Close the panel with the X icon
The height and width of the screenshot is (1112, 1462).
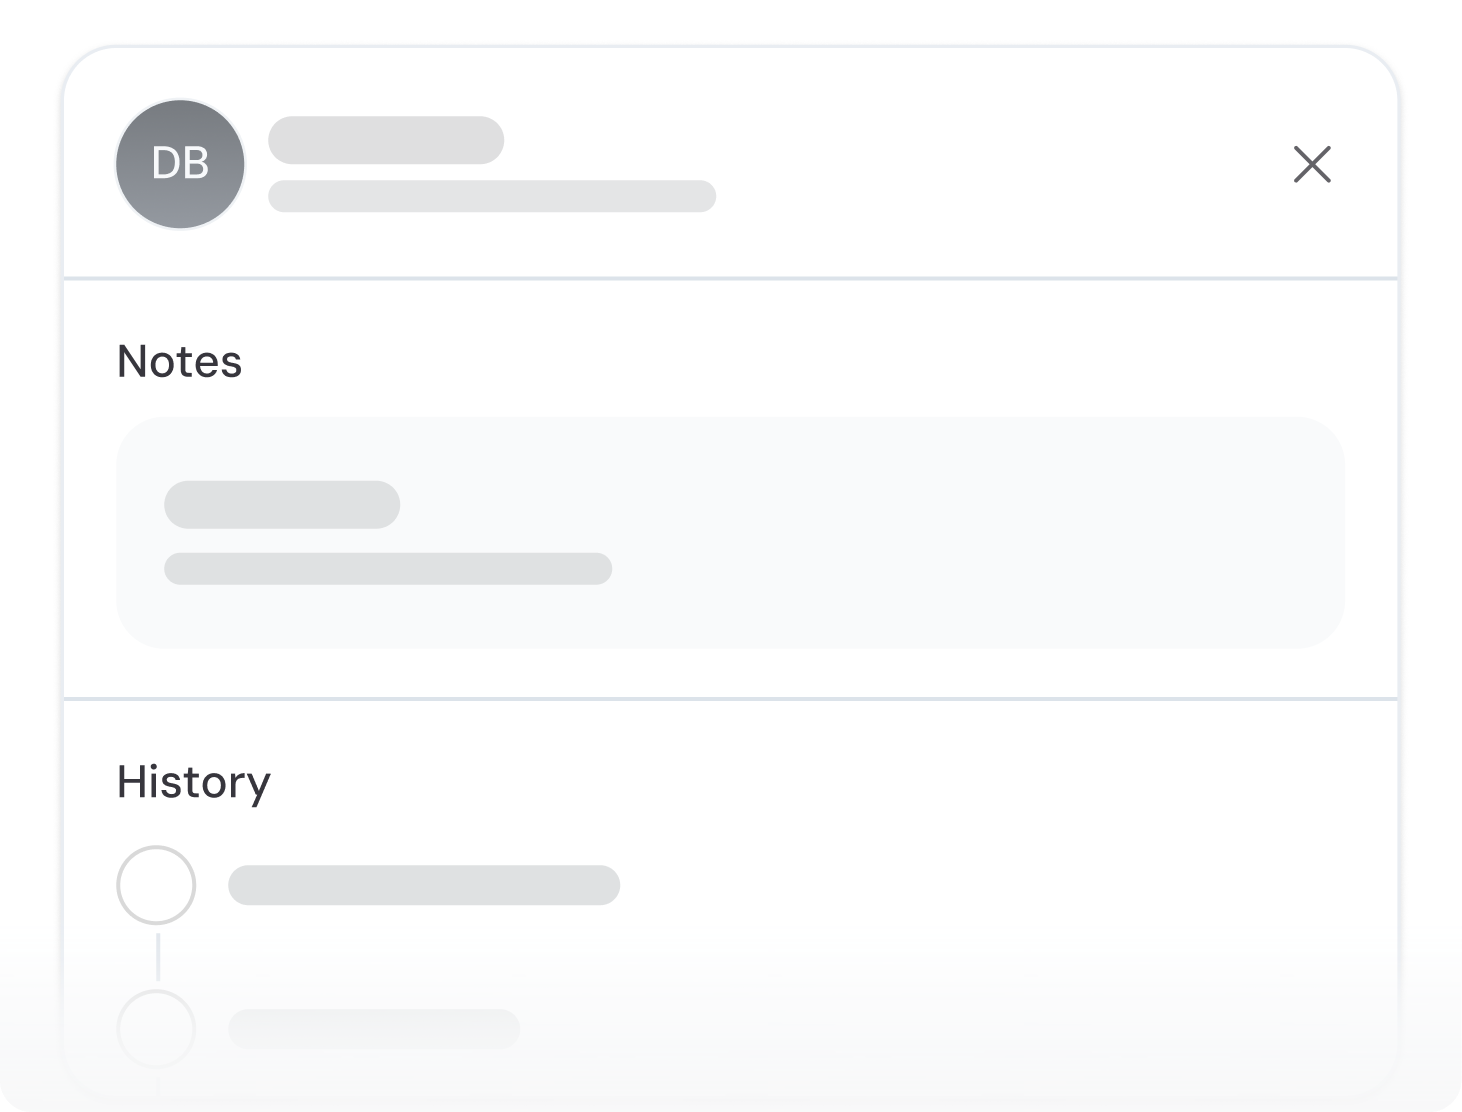point(1311,164)
